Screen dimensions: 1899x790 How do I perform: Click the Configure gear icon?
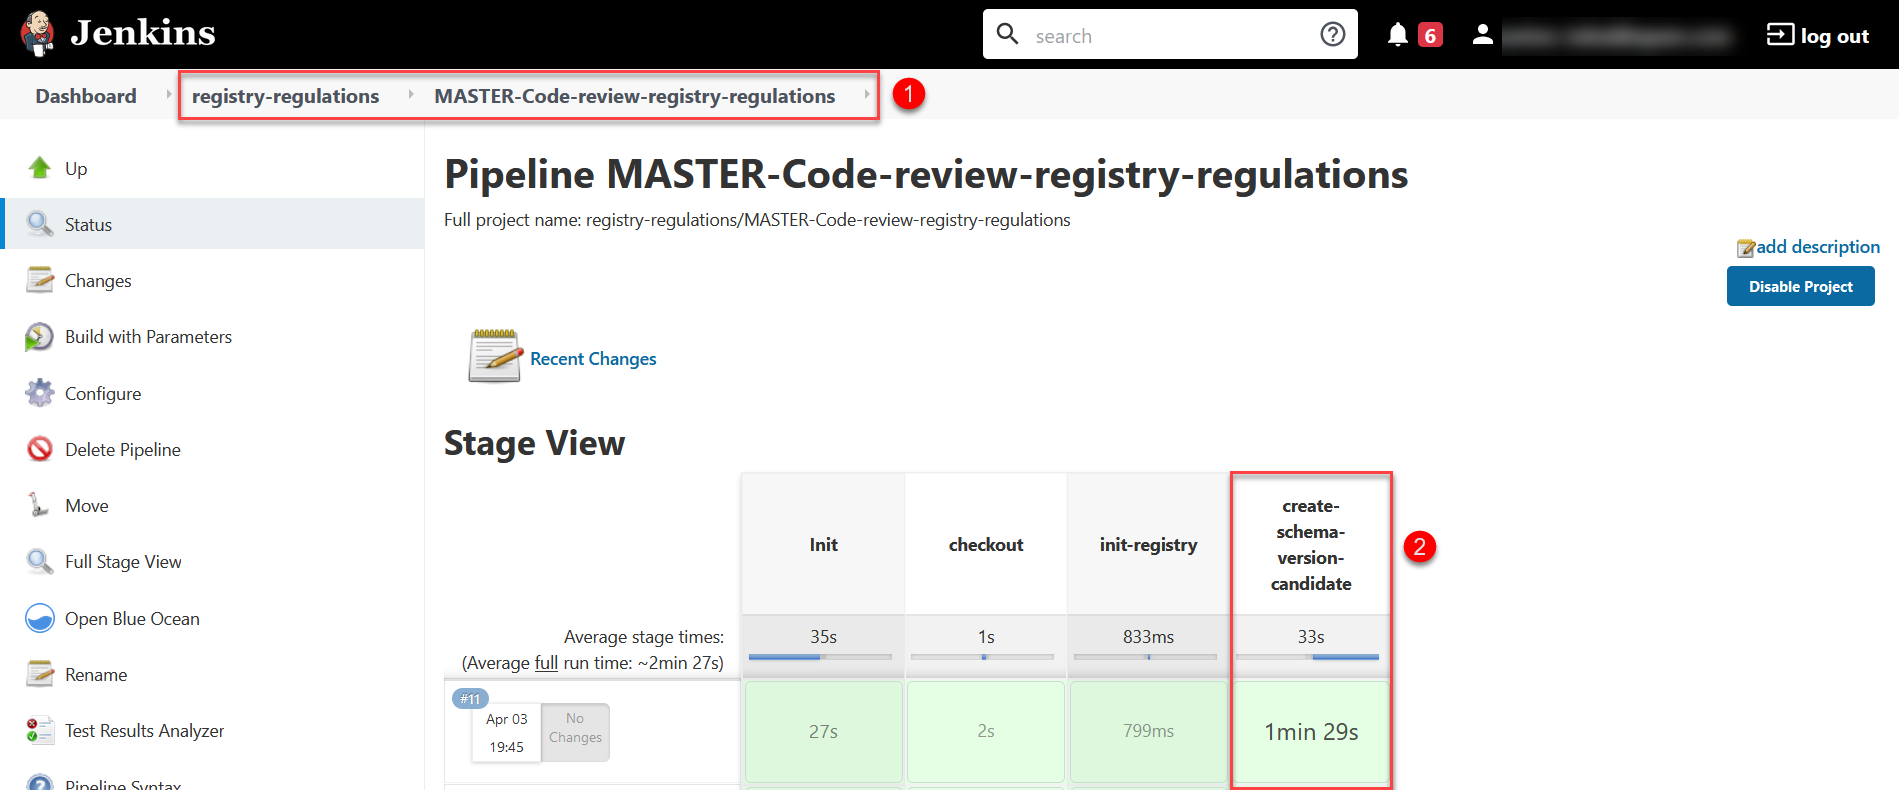point(40,393)
